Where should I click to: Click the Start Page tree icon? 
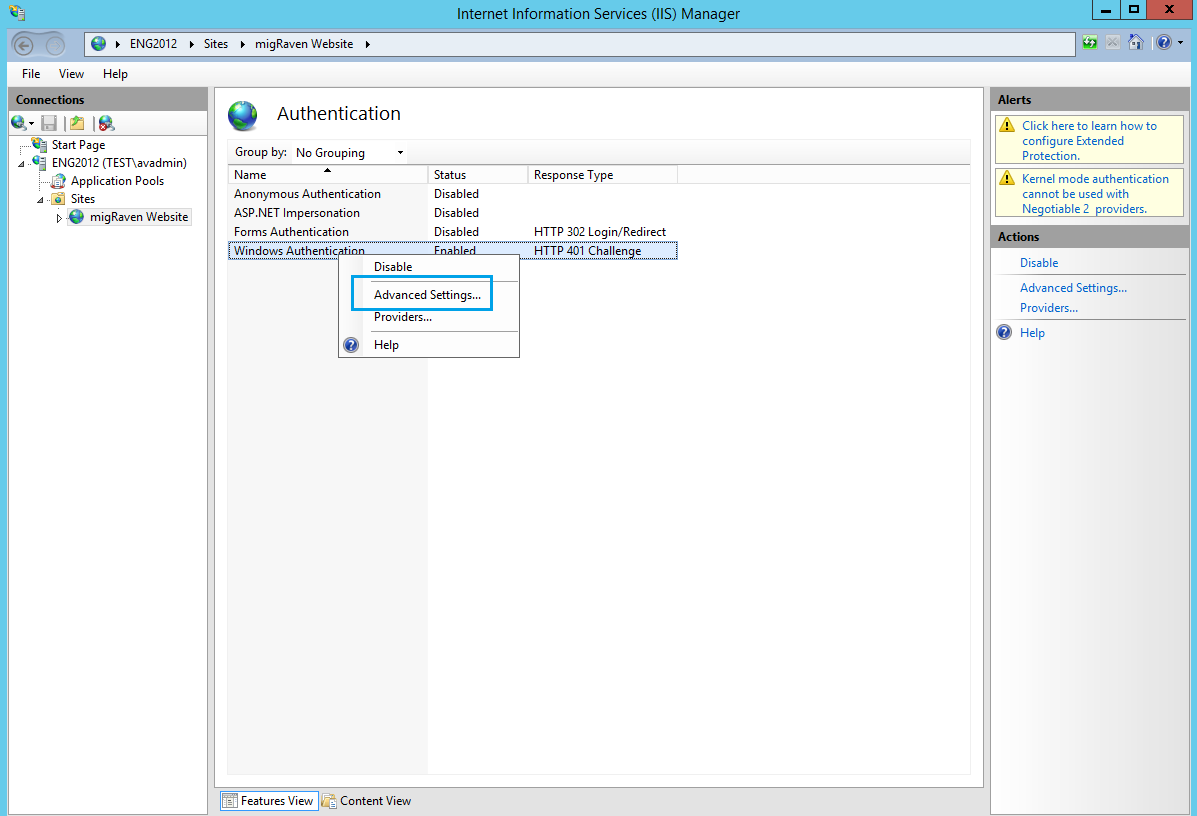click(40, 144)
